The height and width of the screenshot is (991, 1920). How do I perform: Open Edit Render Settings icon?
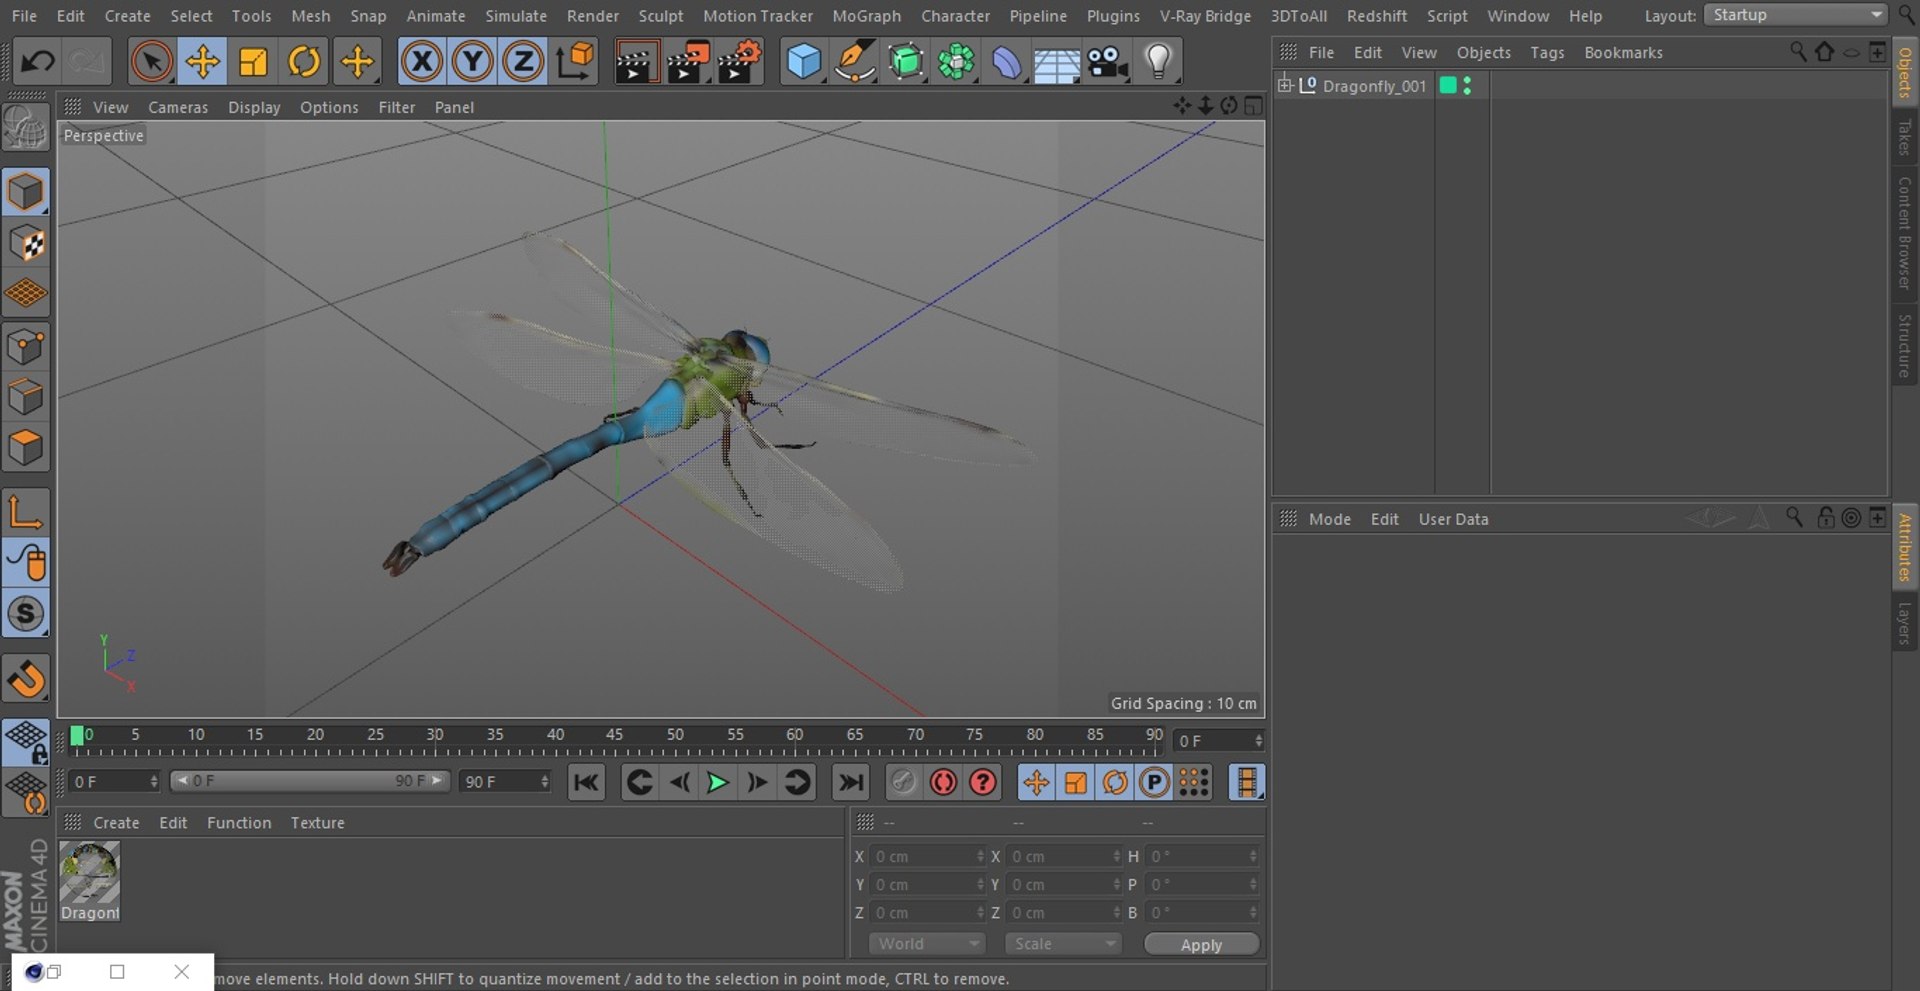(740, 62)
